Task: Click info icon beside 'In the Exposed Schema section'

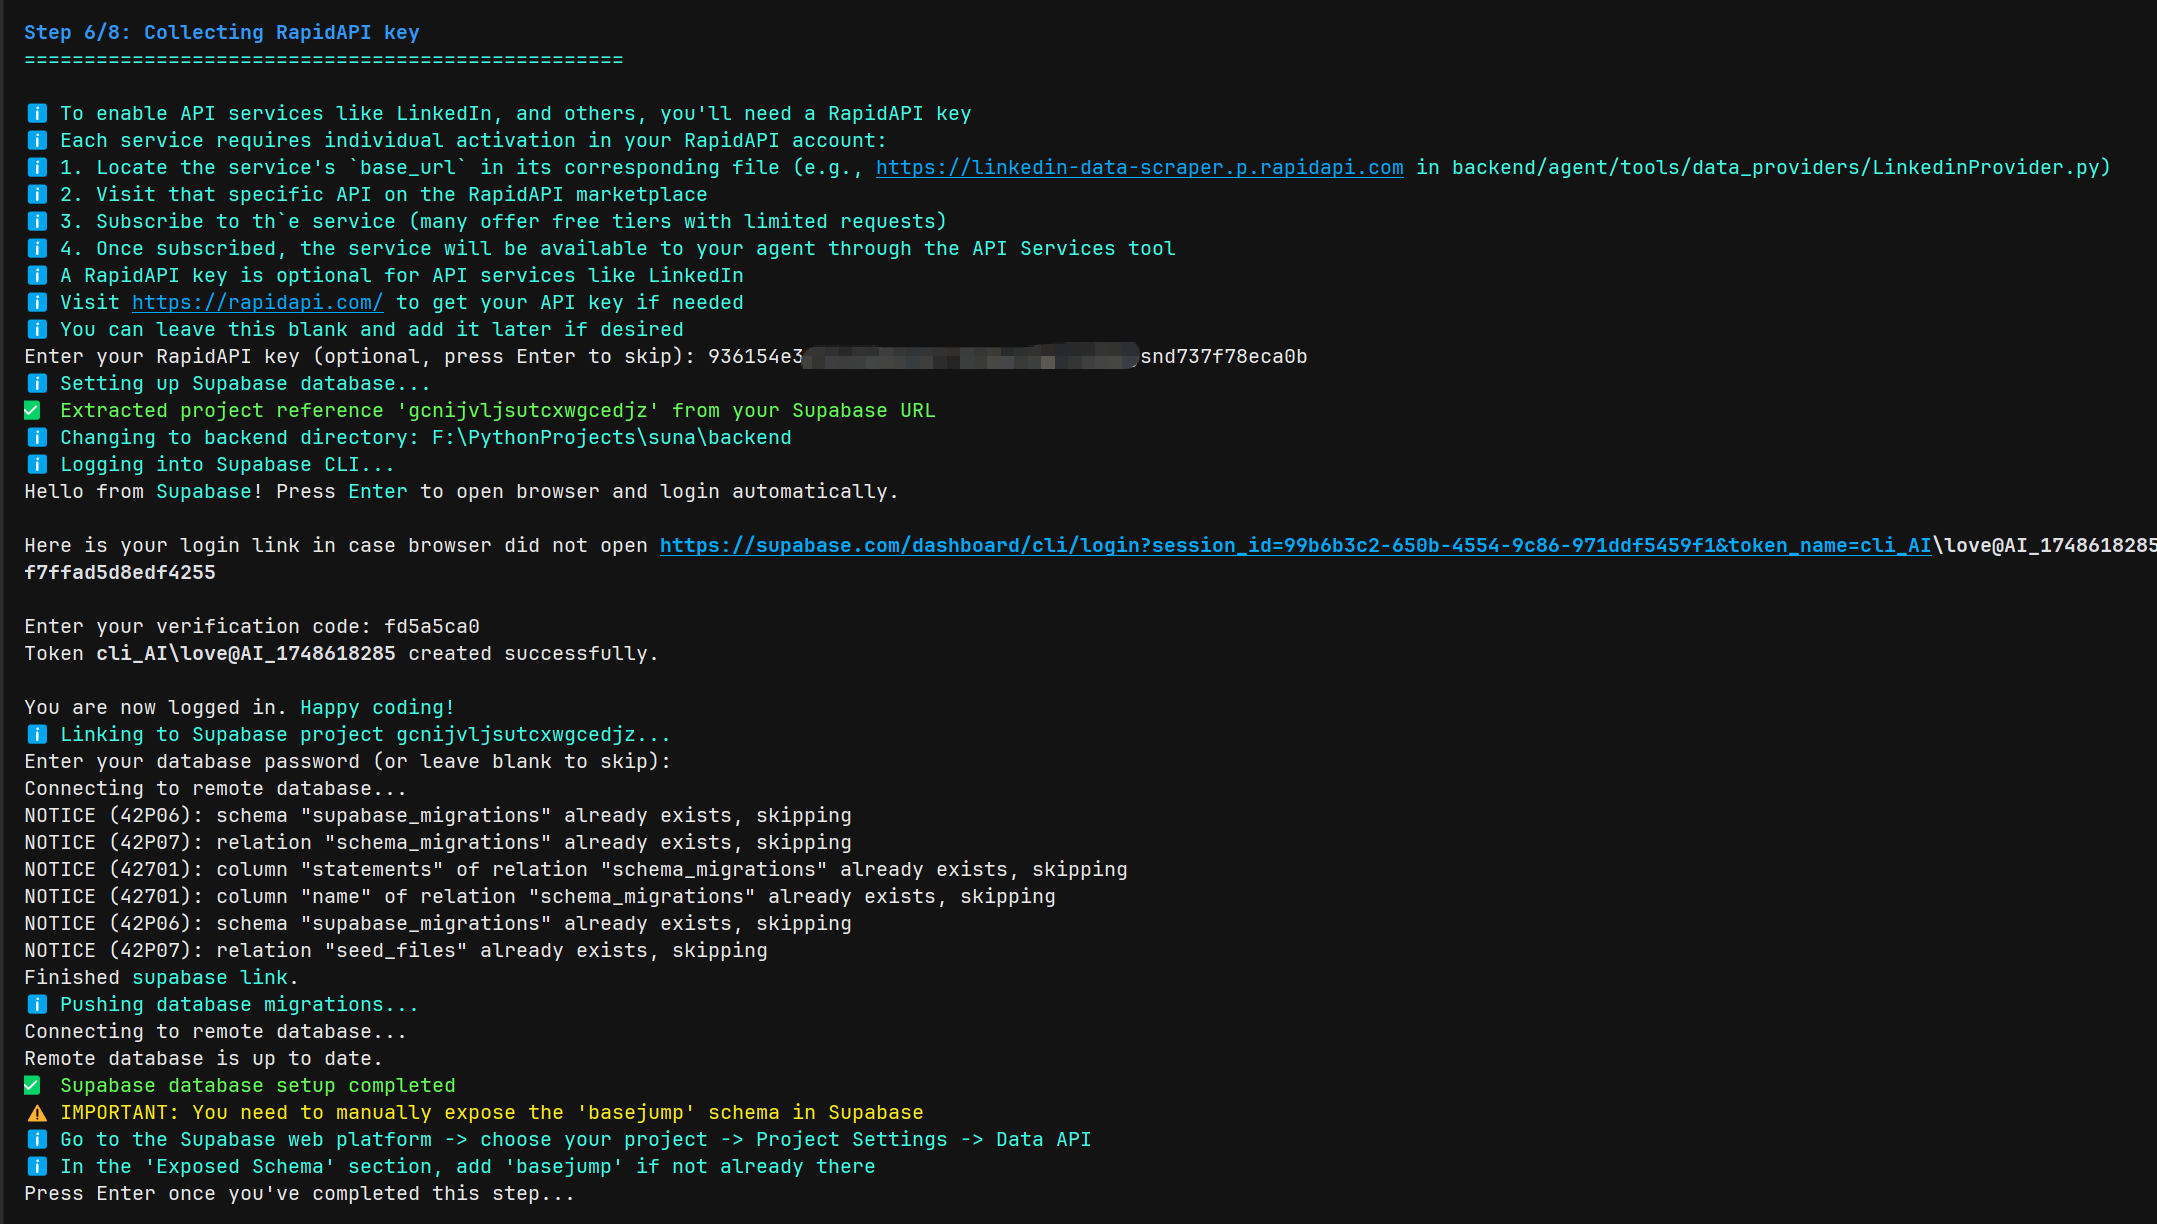Action: point(37,1167)
